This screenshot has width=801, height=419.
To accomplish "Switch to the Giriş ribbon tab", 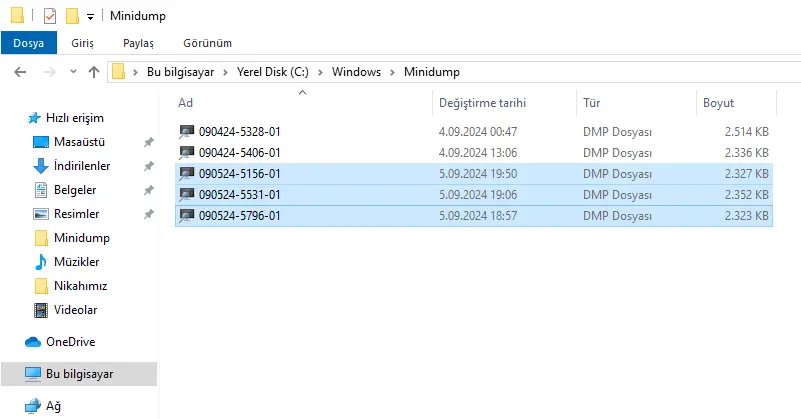I will point(82,43).
